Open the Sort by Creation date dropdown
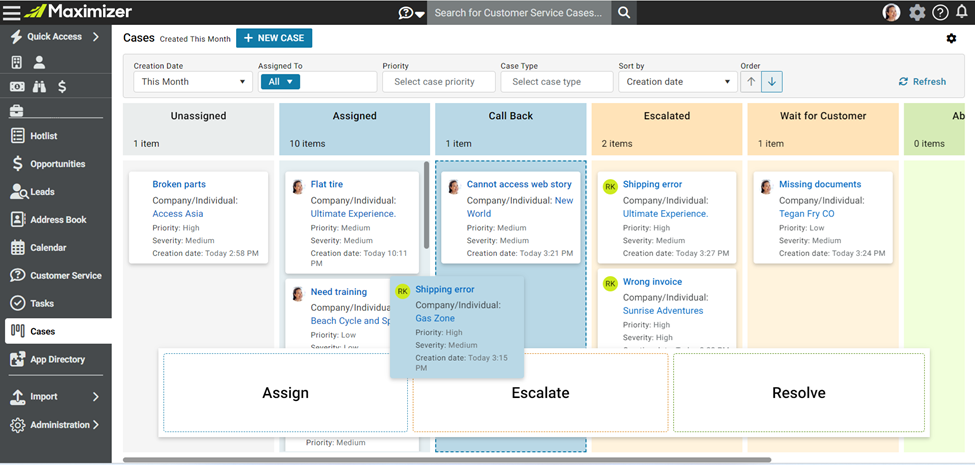975x465 pixels. (678, 81)
